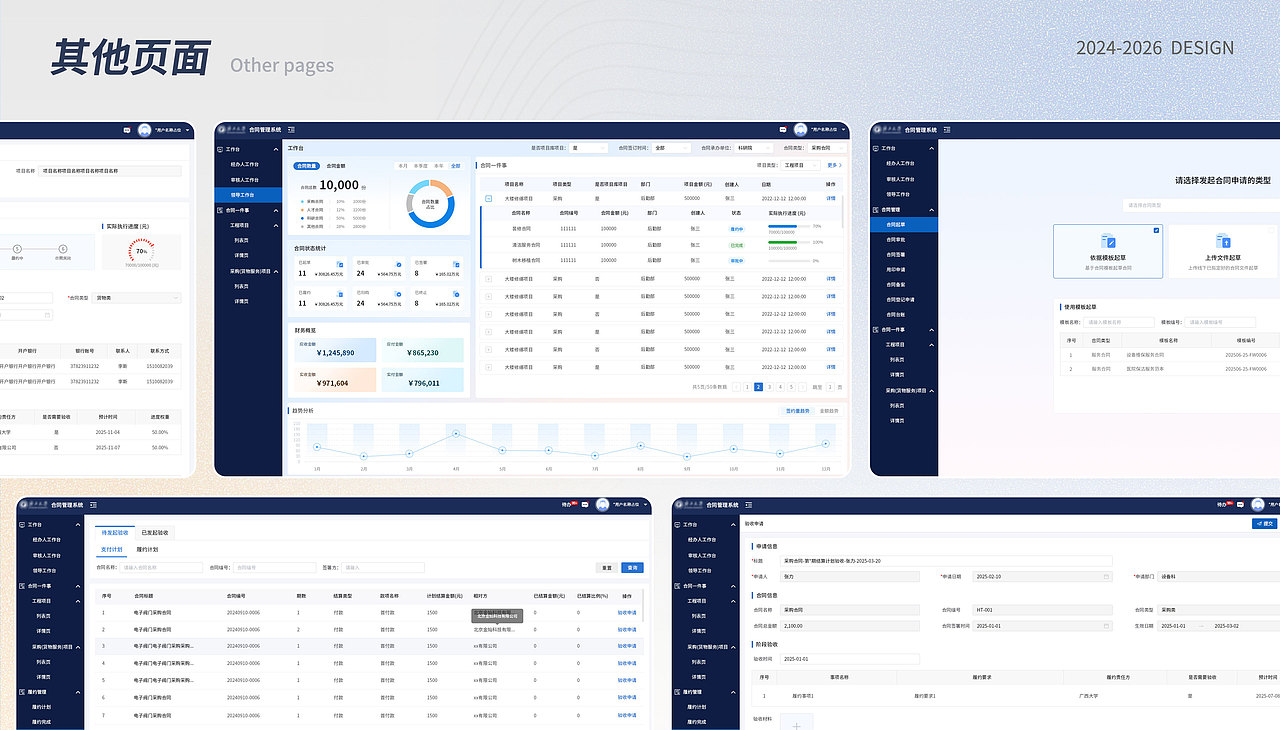Click the 更多 link in 合同一件事 panel
Screen dimensions: 1280x730
tap(834, 165)
